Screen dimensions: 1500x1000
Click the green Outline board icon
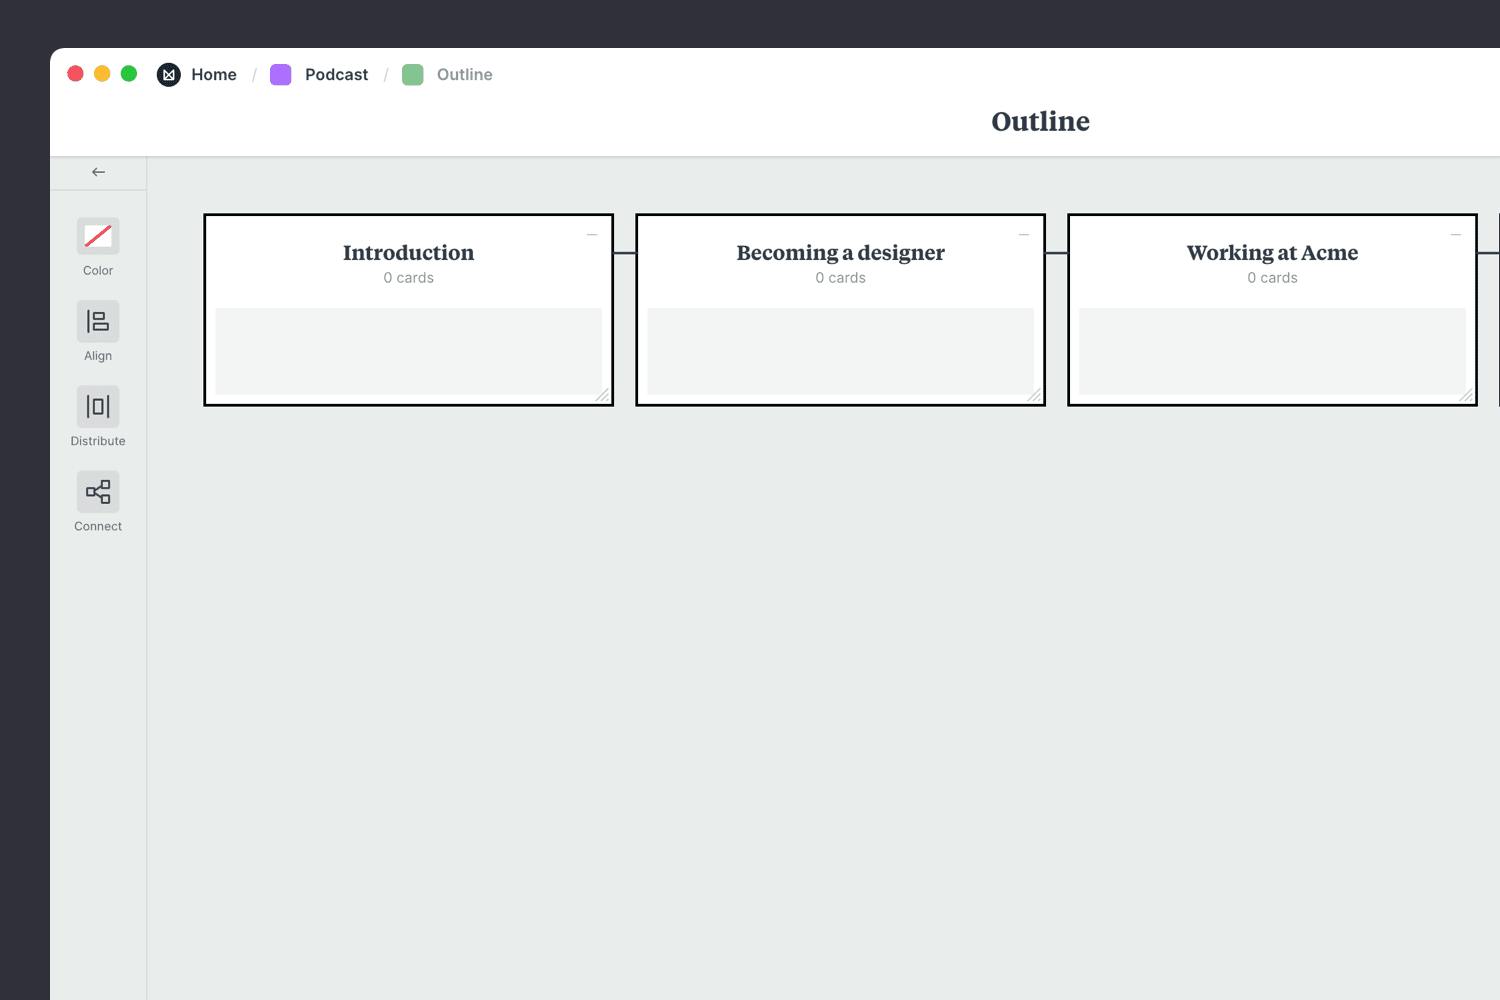pyautogui.click(x=413, y=75)
